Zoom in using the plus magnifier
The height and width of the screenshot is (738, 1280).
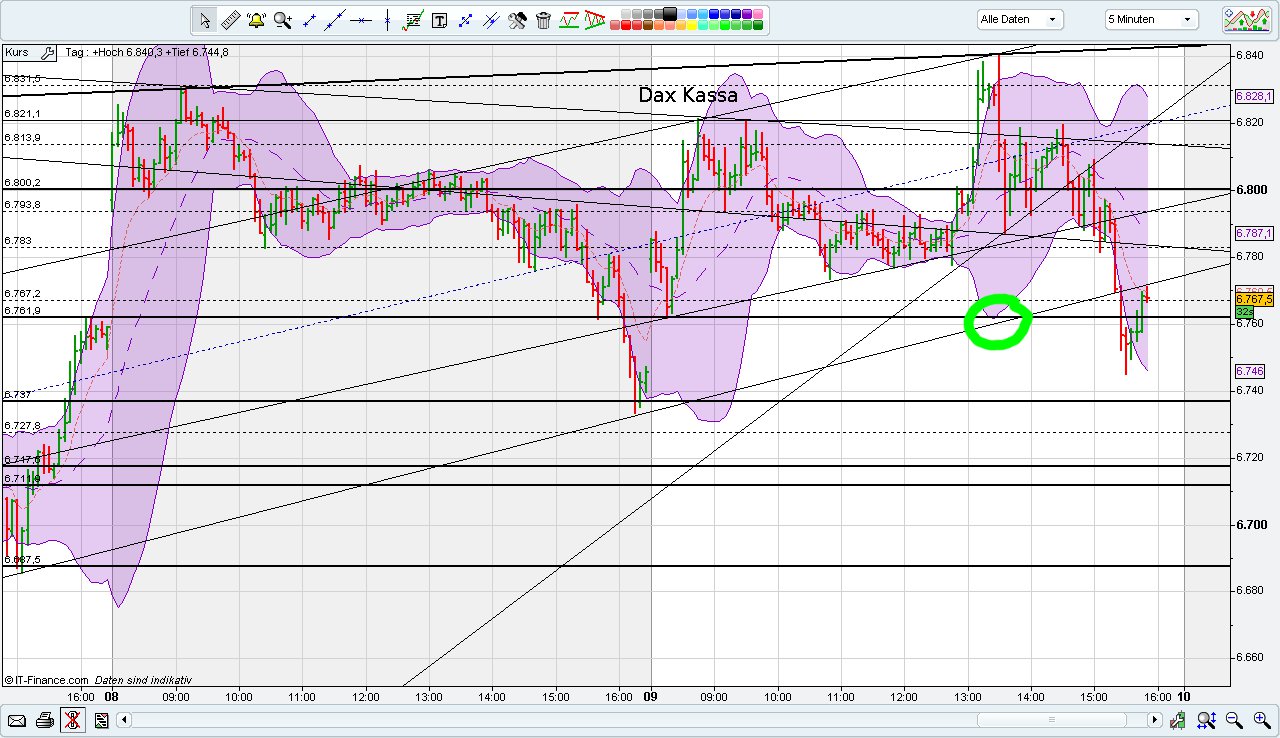click(x=1261, y=720)
